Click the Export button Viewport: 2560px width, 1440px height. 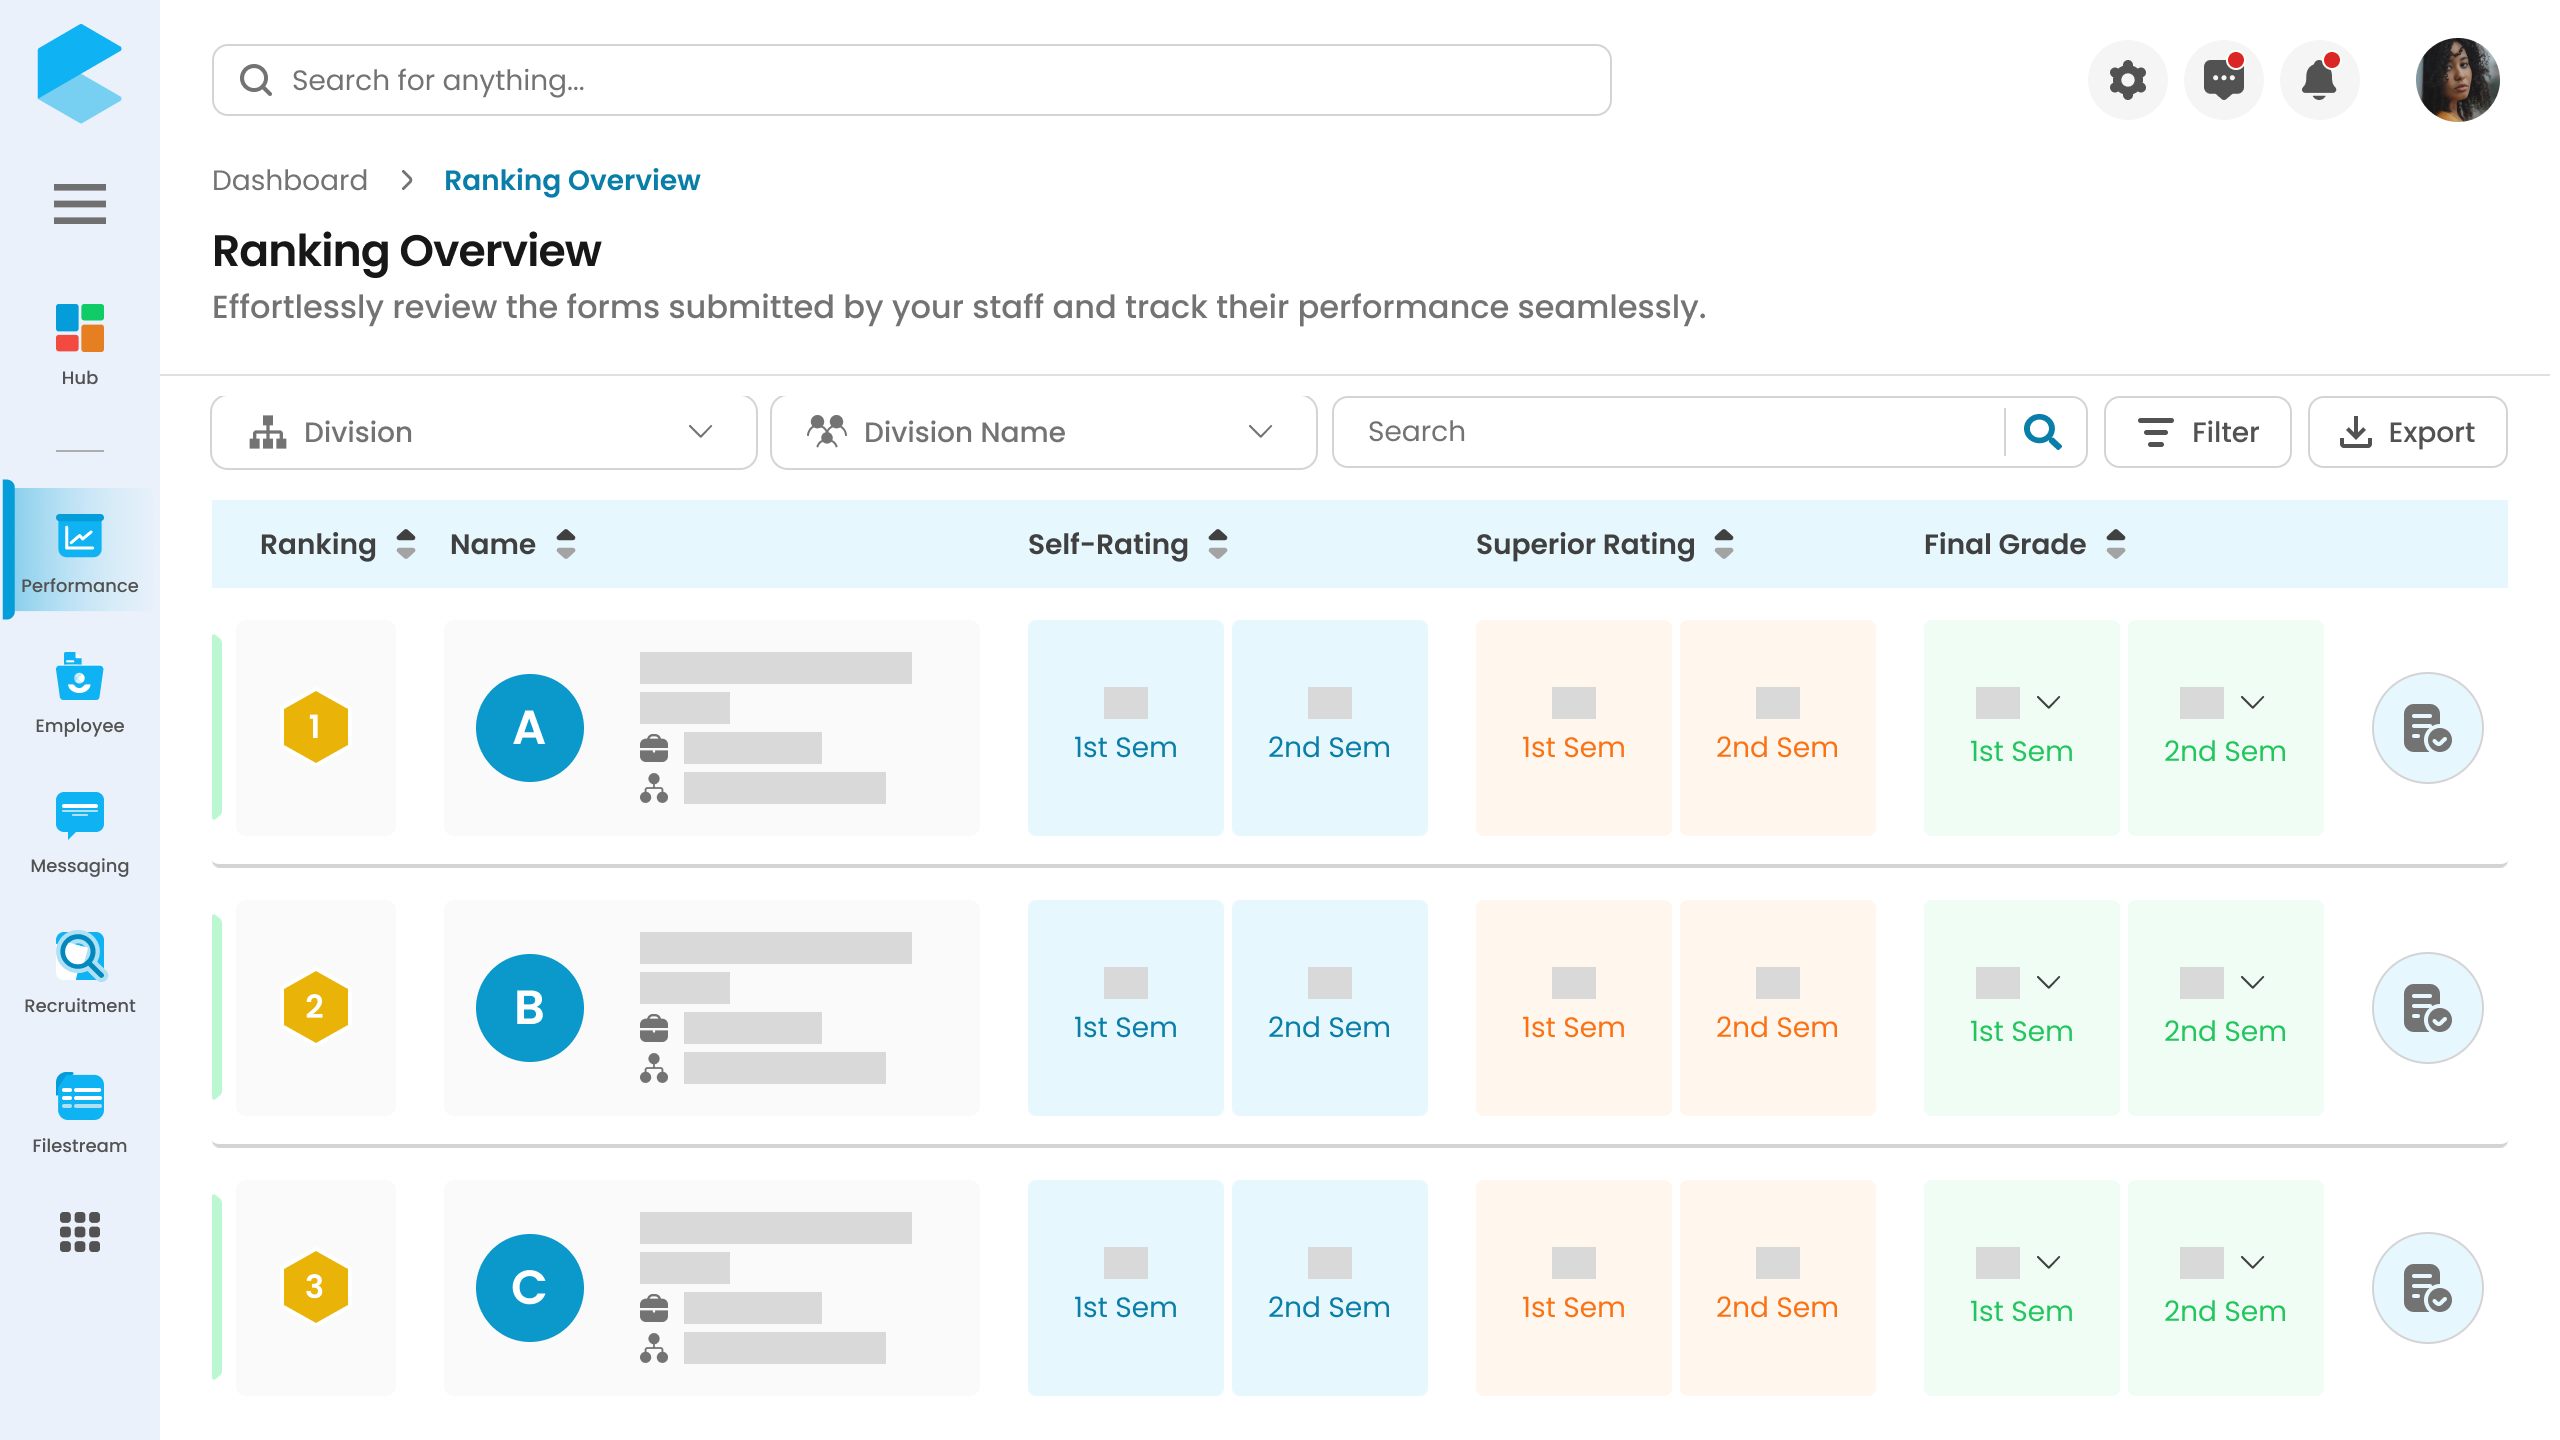(x=2408, y=432)
